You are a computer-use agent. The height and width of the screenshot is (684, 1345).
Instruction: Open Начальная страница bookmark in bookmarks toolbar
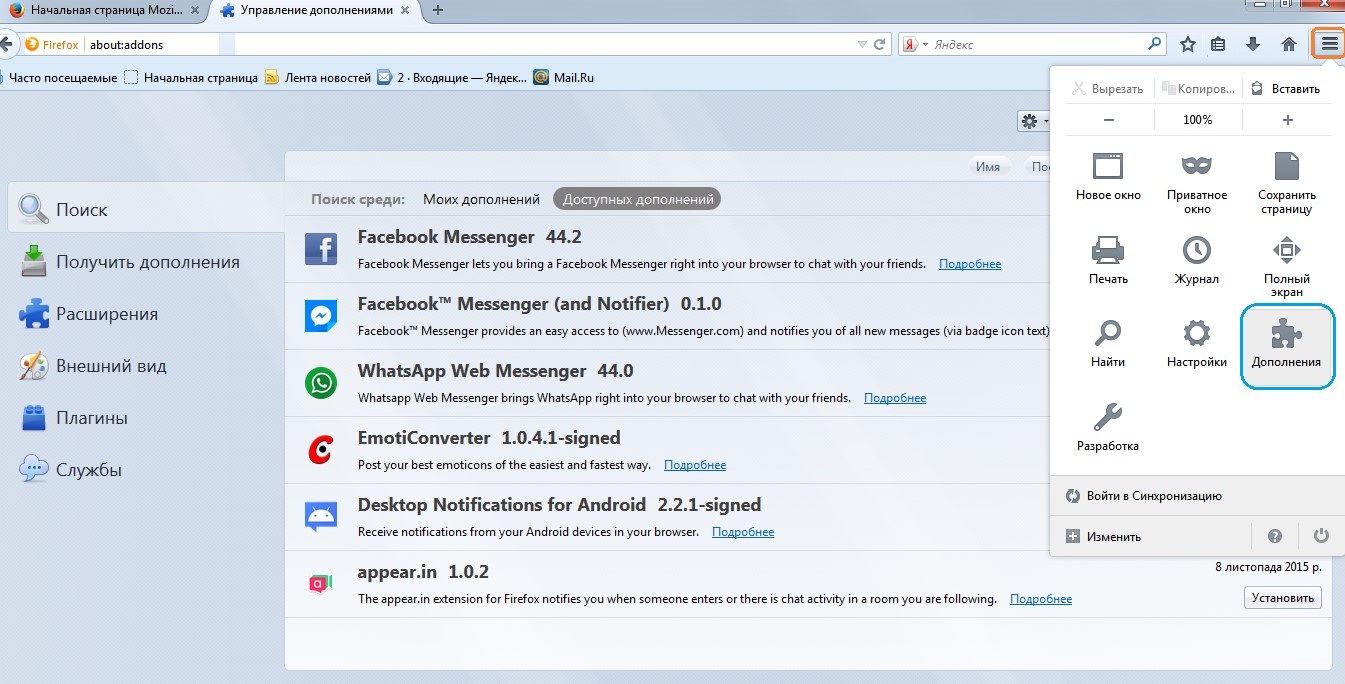click(192, 77)
